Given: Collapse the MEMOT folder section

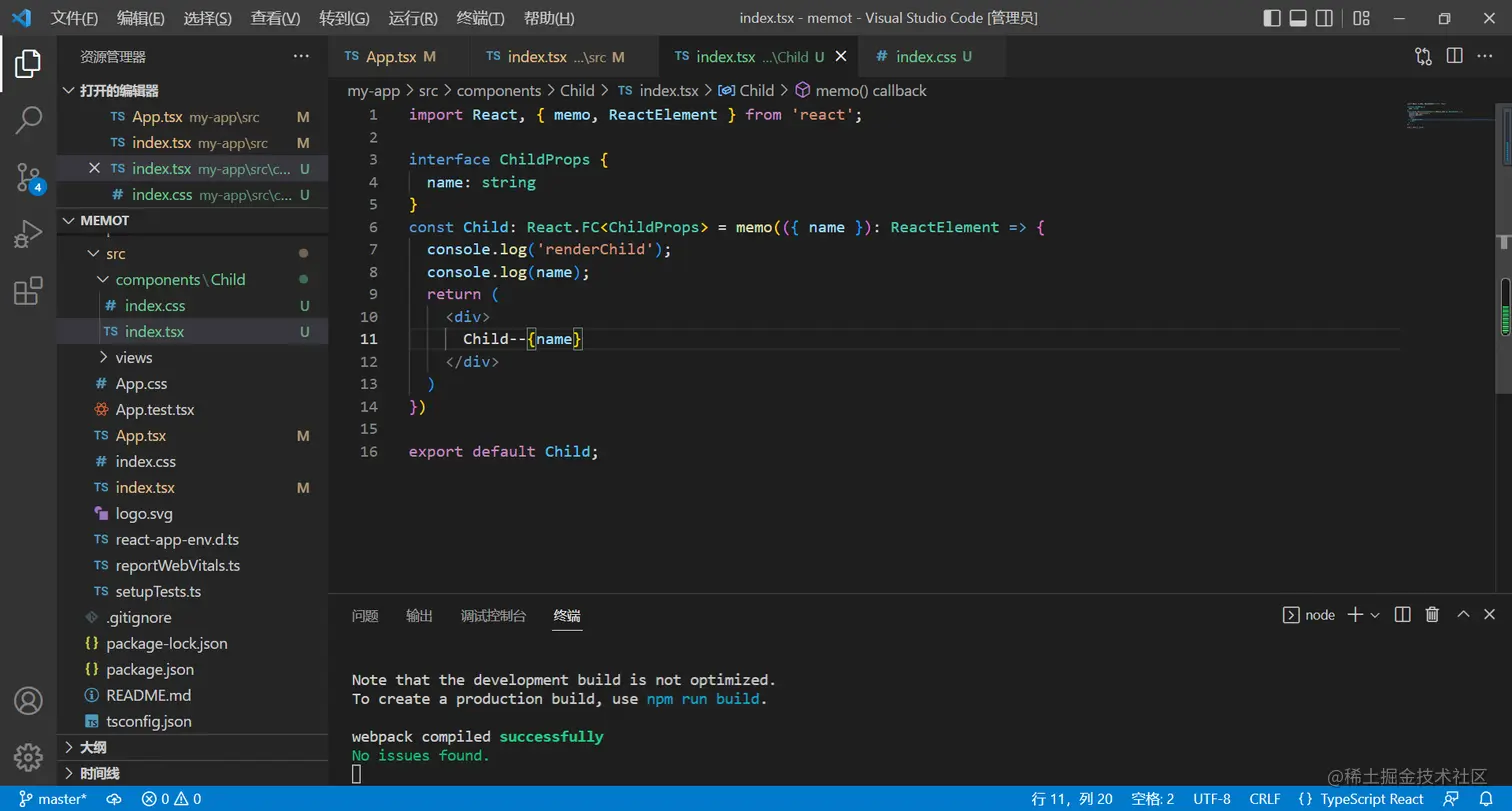Looking at the screenshot, I should click(192, 220).
